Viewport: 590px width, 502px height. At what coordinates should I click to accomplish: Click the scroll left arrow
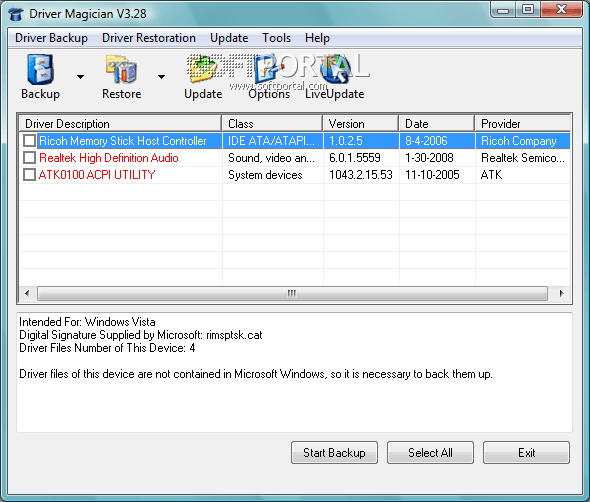point(27,293)
